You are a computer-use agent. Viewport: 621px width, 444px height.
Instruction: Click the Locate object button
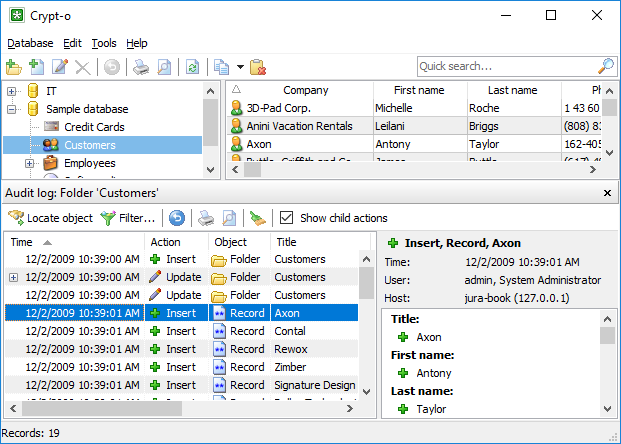(x=50, y=217)
